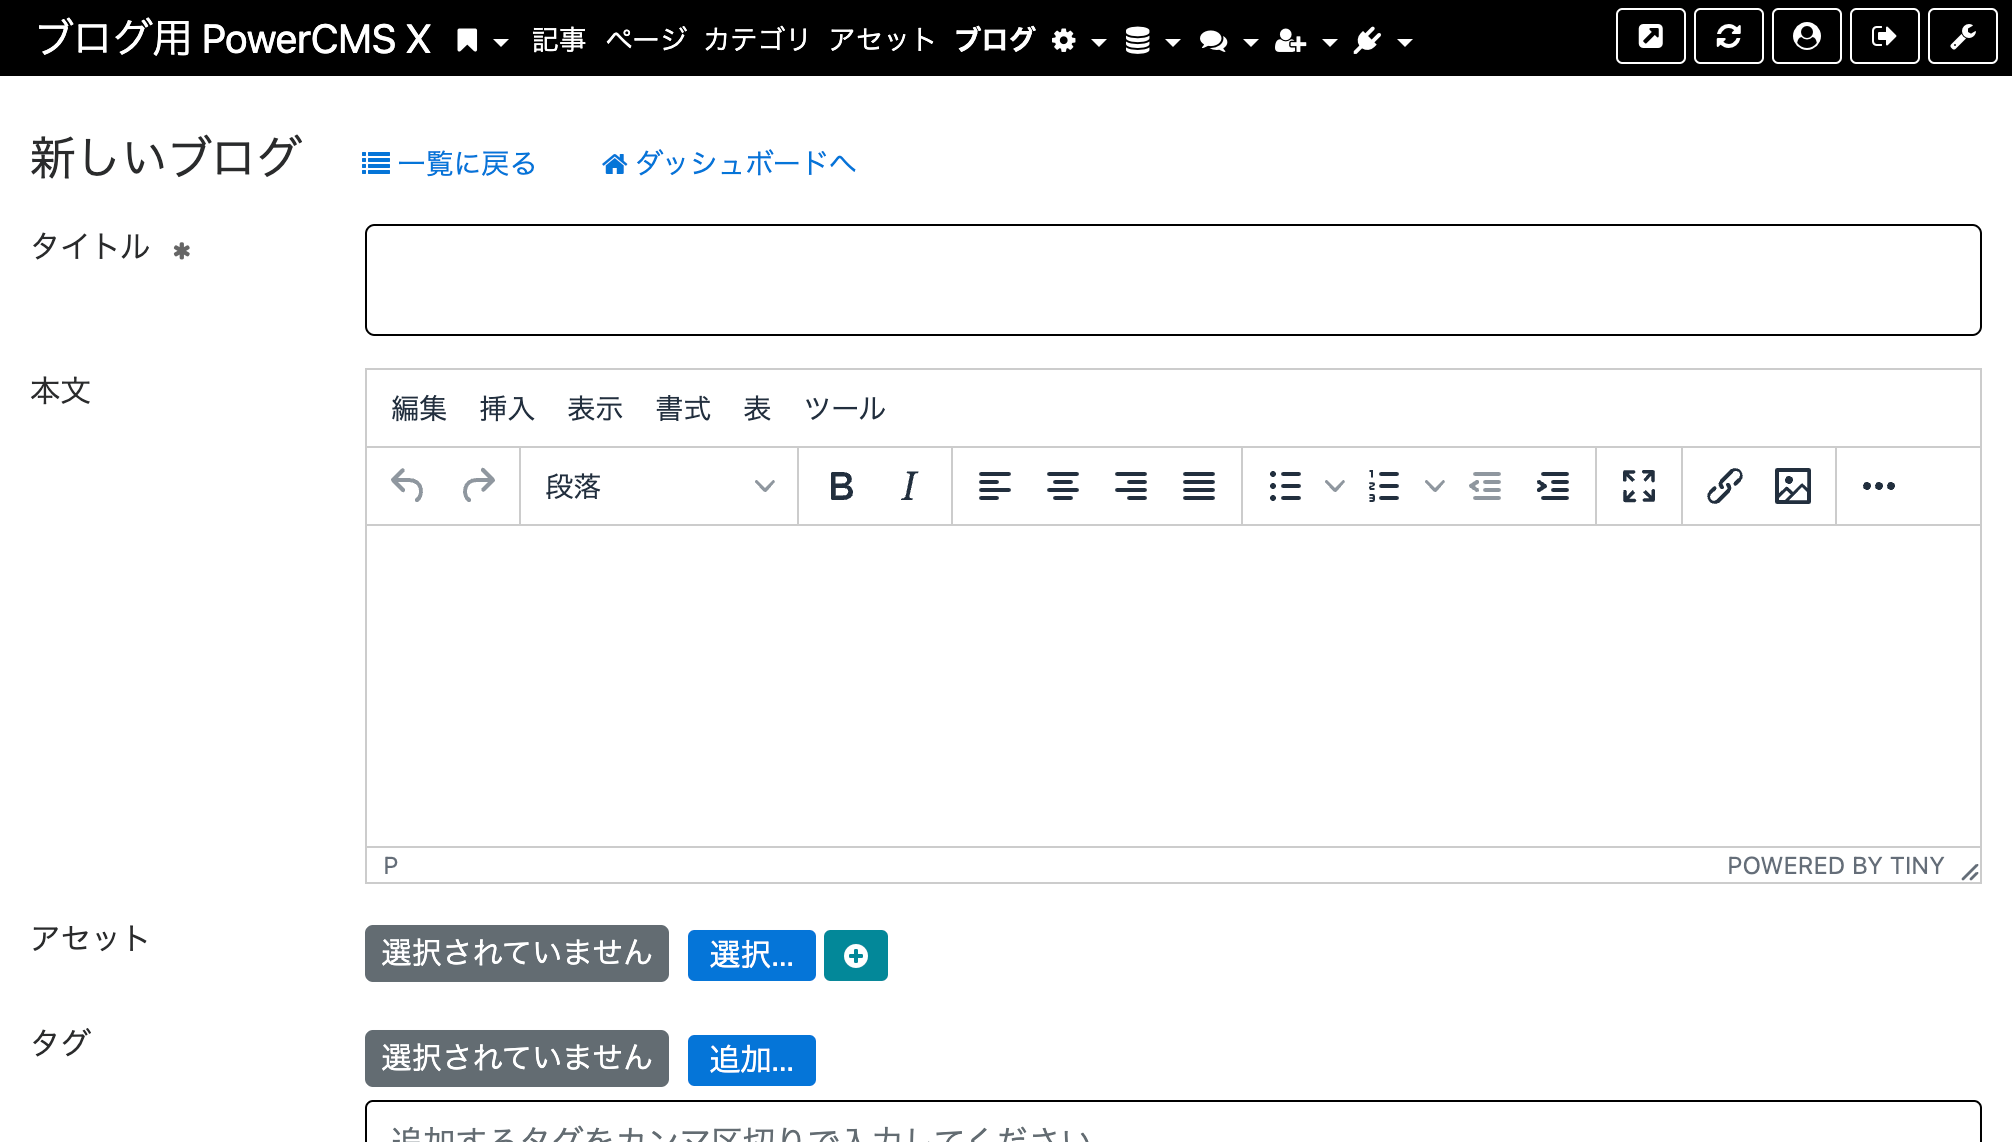The width and height of the screenshot is (2012, 1142).
Task: Open the add-user menu icon
Action: [1291, 41]
